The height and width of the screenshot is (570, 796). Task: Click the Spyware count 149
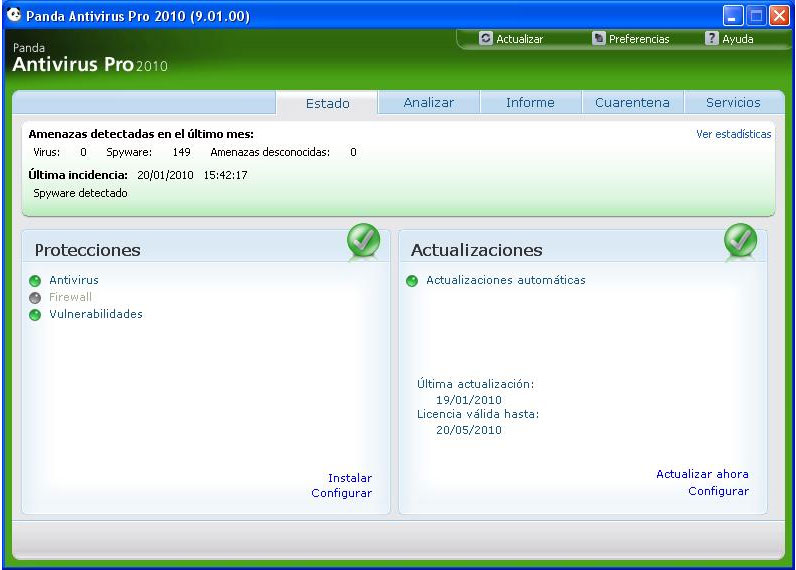coord(181,152)
